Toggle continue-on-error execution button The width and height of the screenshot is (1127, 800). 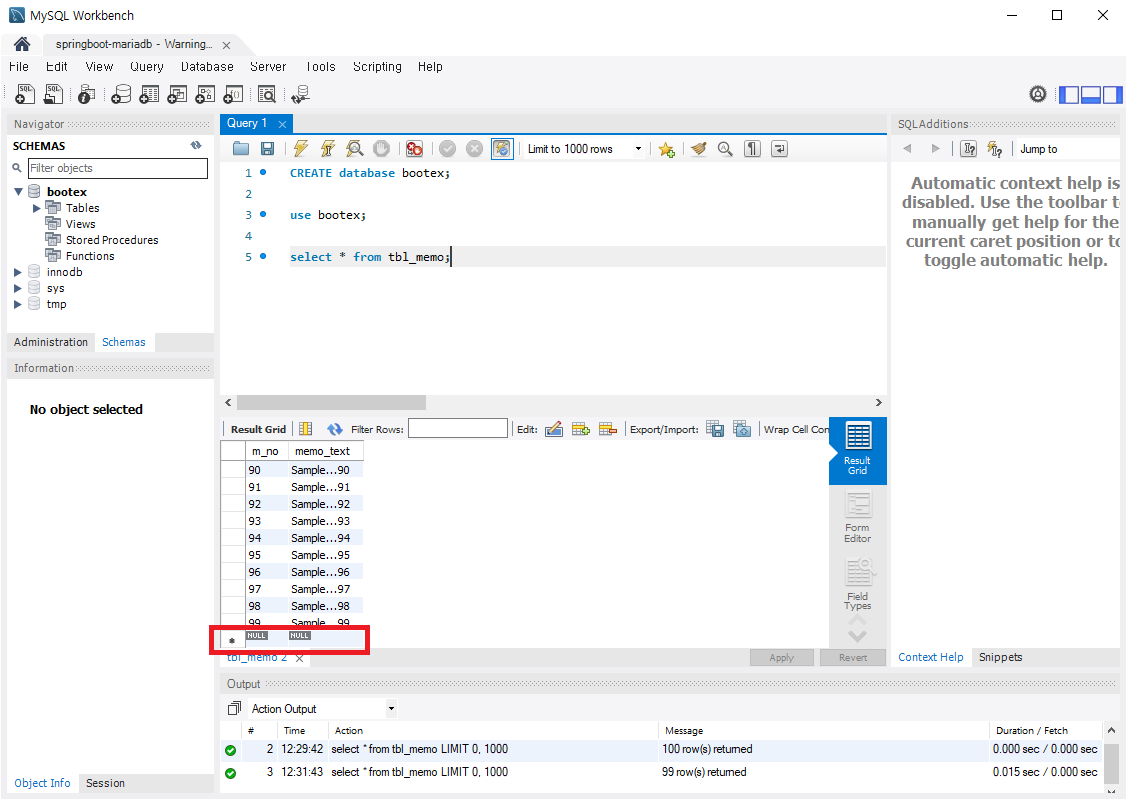point(414,149)
